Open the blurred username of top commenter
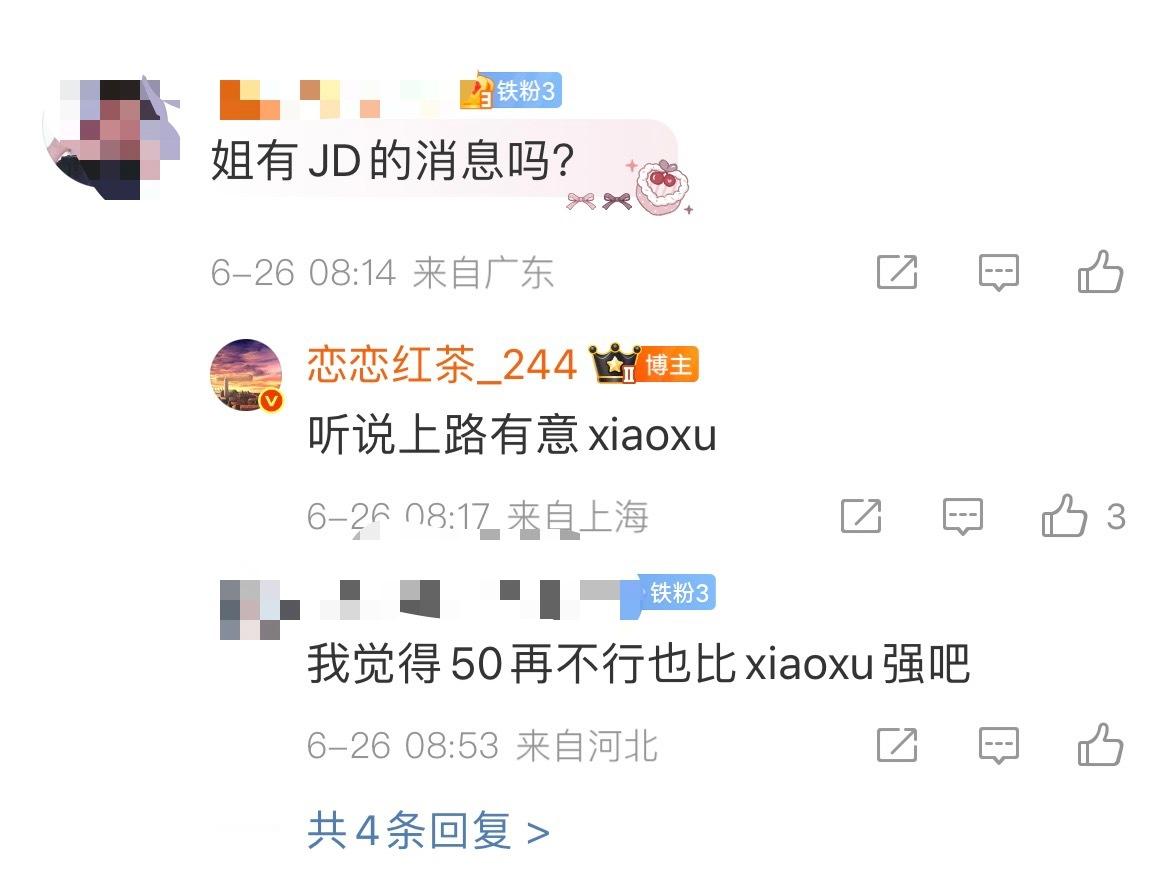 click(x=336, y=98)
